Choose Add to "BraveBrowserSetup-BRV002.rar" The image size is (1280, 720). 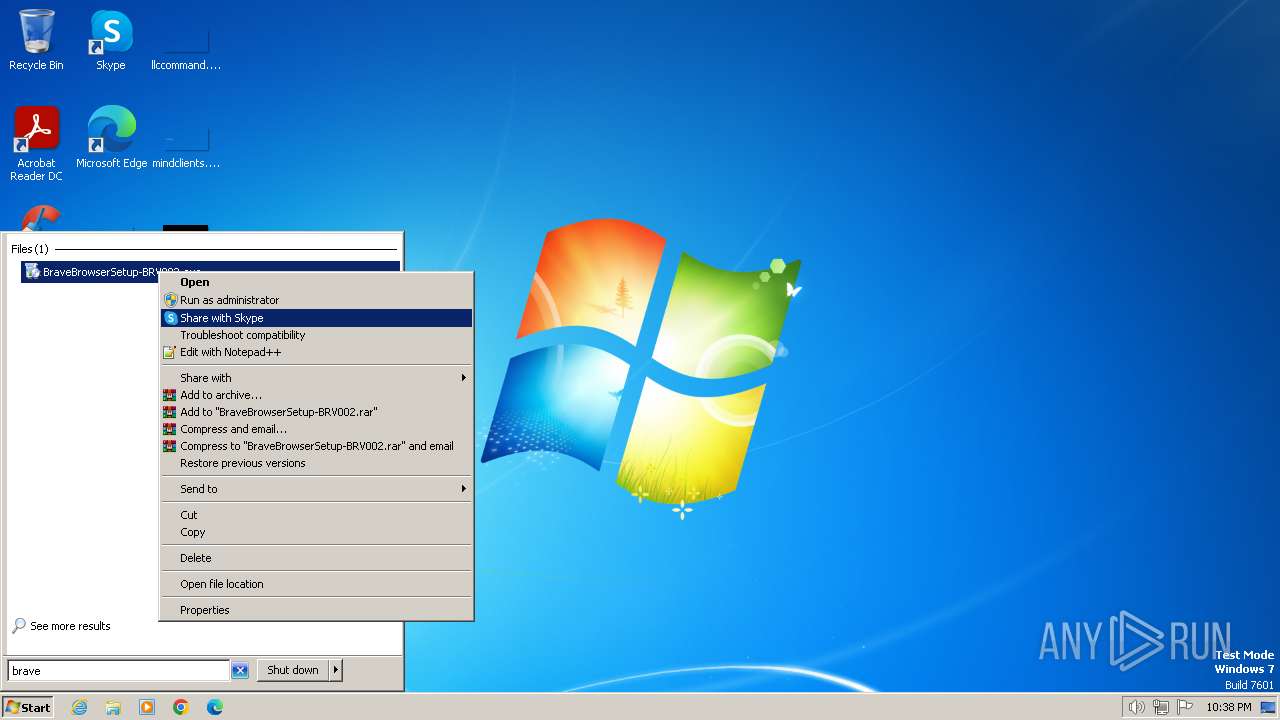[316, 412]
